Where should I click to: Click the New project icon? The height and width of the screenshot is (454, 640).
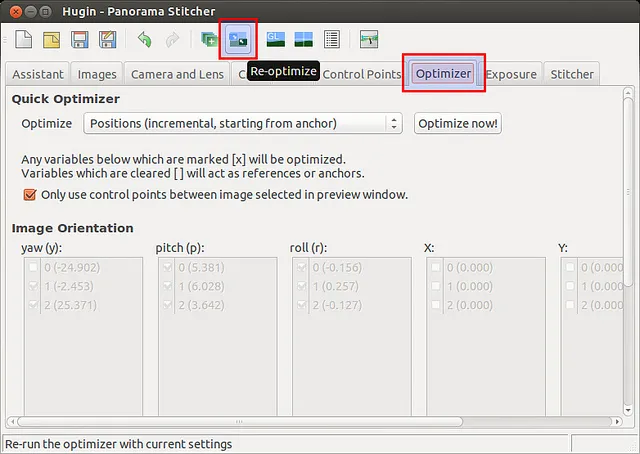pyautogui.click(x=24, y=40)
